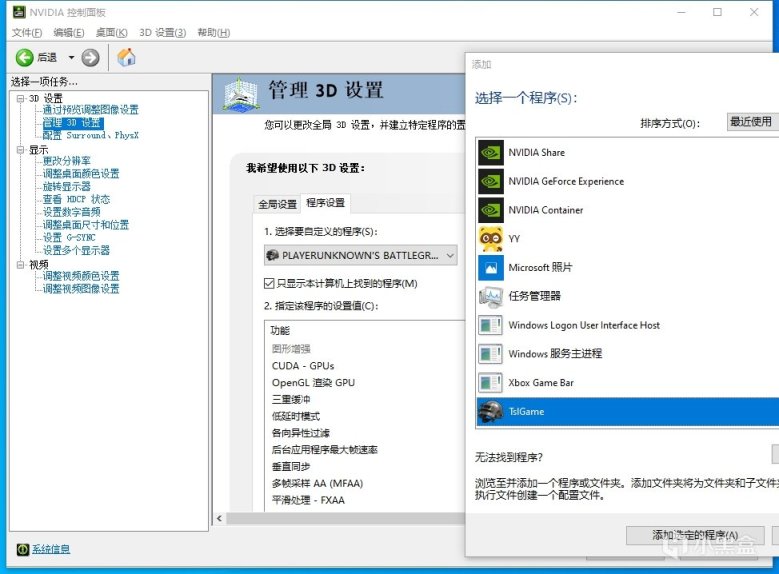
Task: Select 通过预览调整图像设置 in tree
Action: (x=91, y=110)
